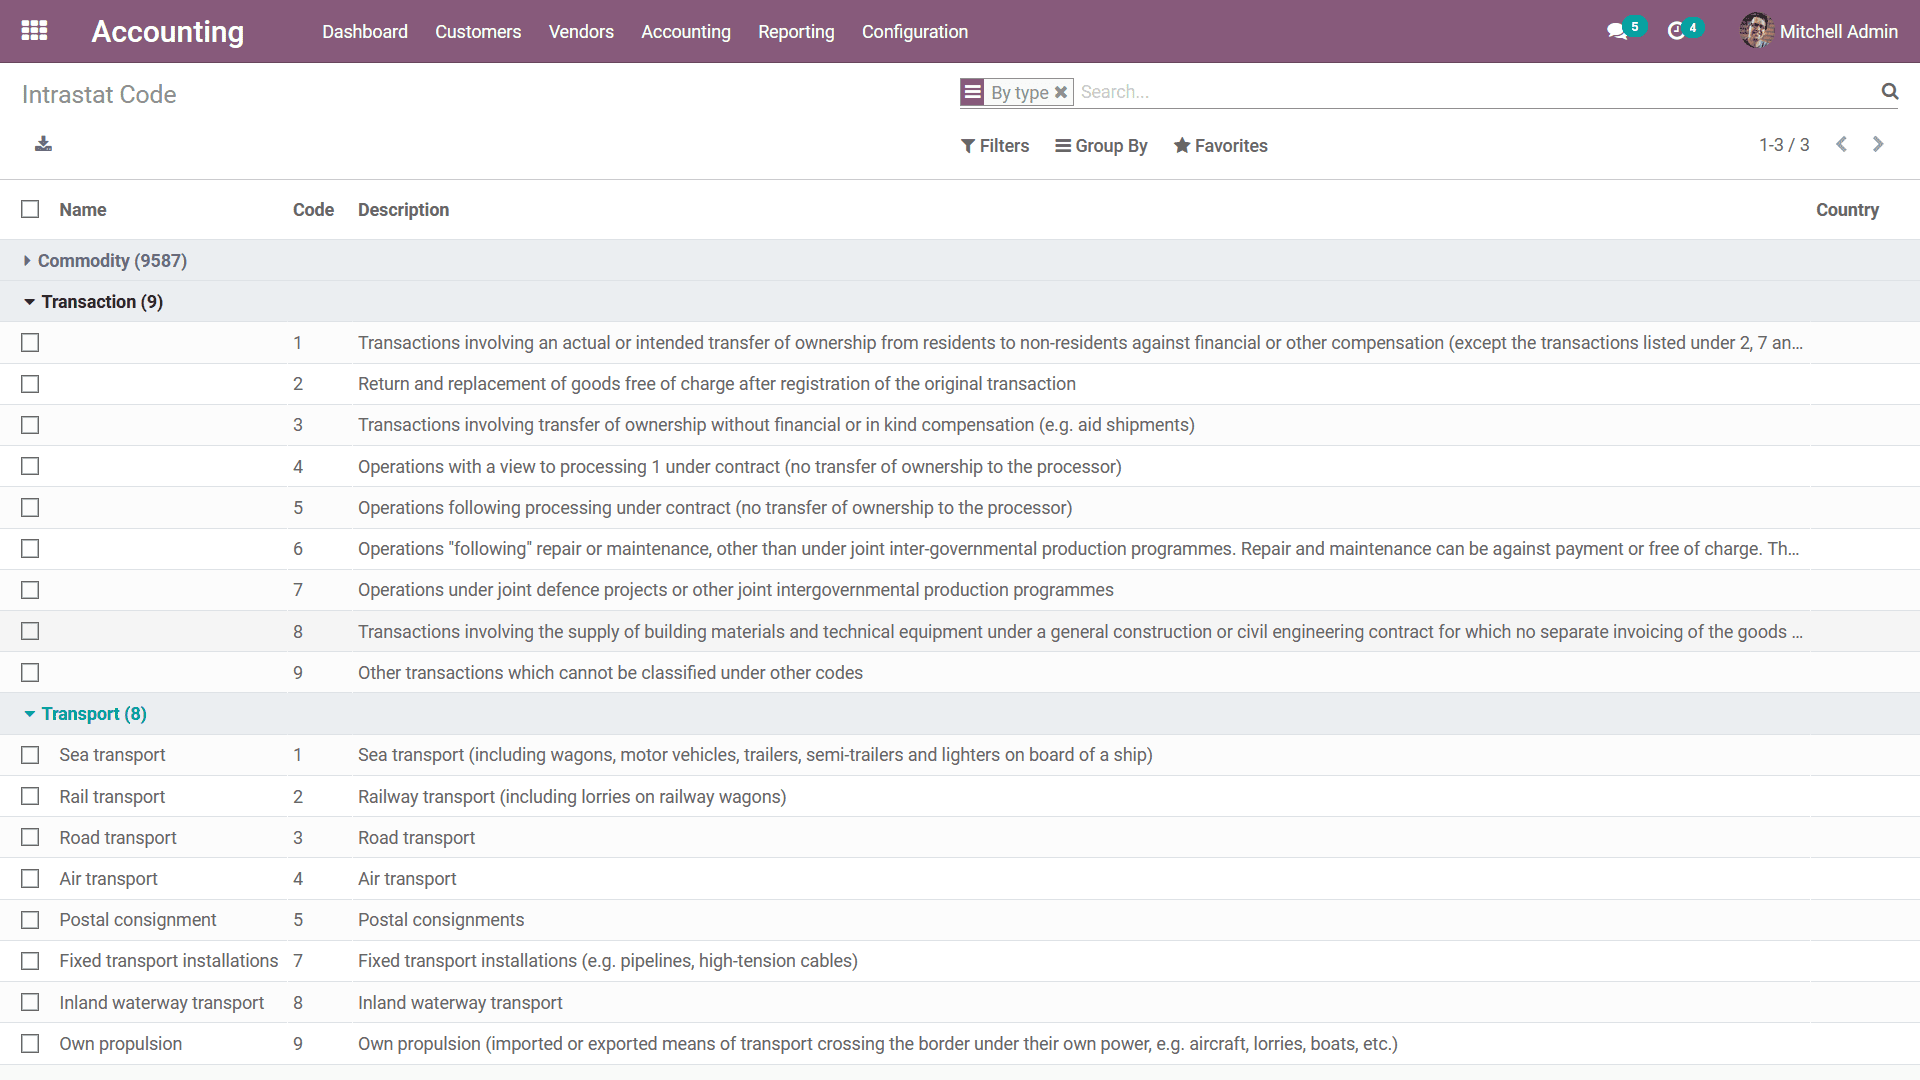Select the Rail transport checkbox
This screenshot has height=1080, width=1920.
coord(30,796)
